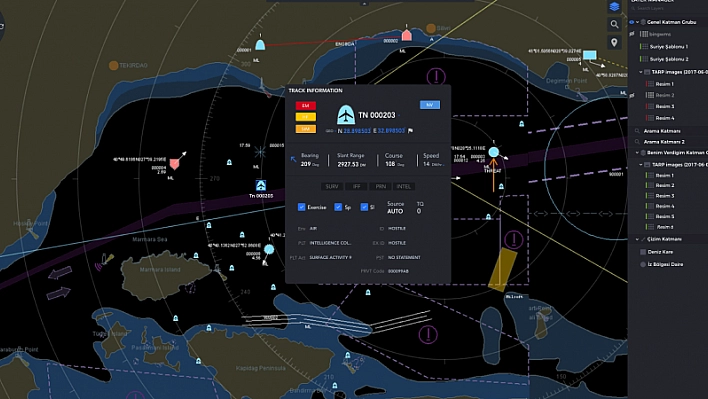This screenshot has height=399, width=708.
Task: Select the Tn 000203 aircraft track on map
Action: (x=261, y=186)
